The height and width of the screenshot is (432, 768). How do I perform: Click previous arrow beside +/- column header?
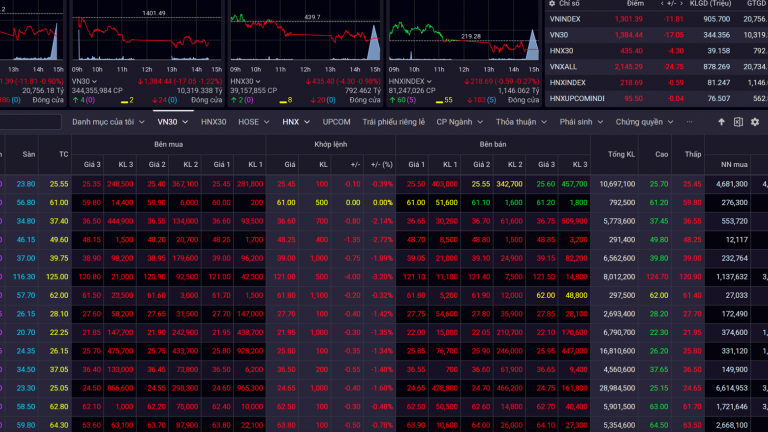(662, 3)
